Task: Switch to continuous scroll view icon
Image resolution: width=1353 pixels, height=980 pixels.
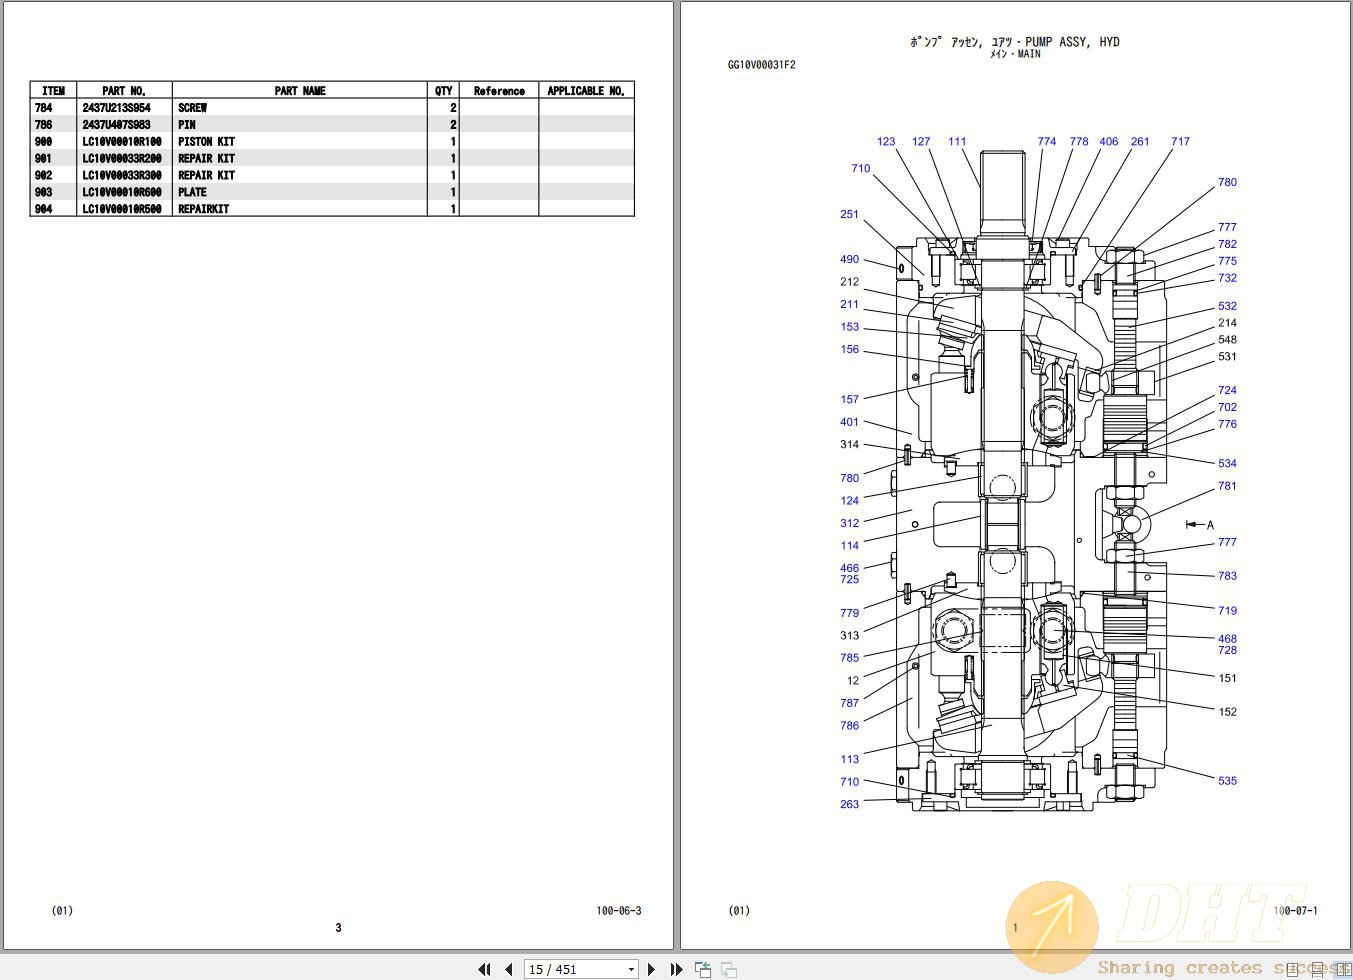Action: (x=1317, y=970)
